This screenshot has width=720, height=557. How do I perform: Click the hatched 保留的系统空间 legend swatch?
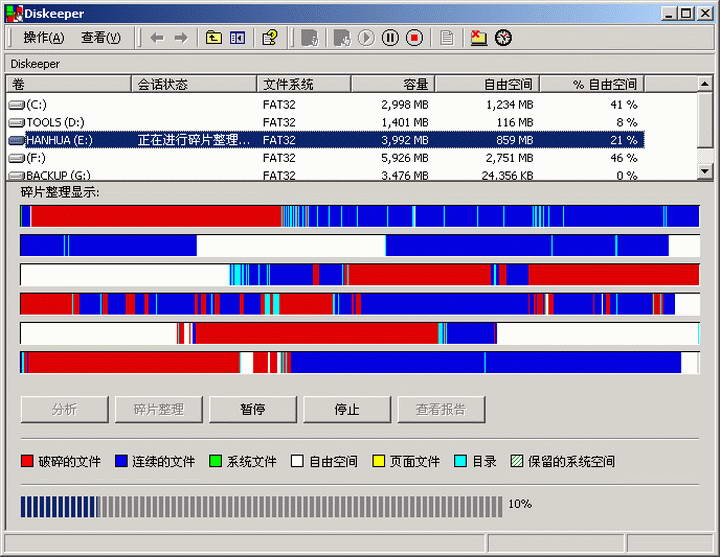click(x=517, y=461)
